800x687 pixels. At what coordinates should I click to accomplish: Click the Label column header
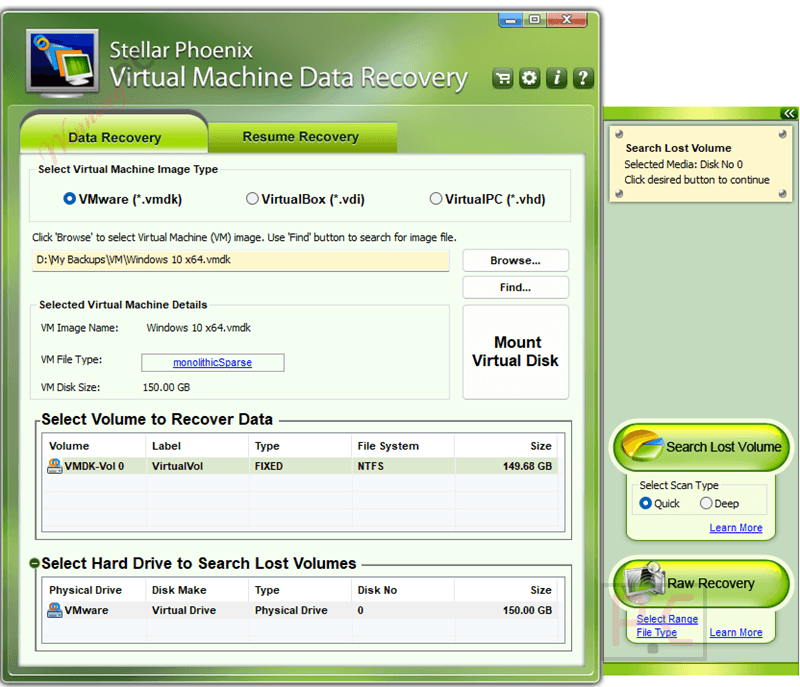166,446
